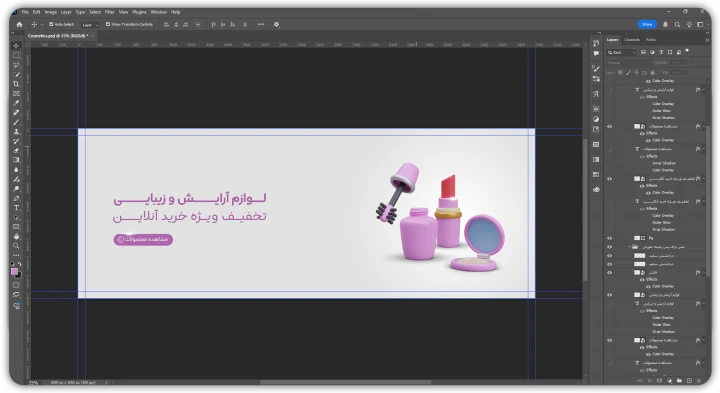Create a new layer plus icon

[x=689, y=381]
